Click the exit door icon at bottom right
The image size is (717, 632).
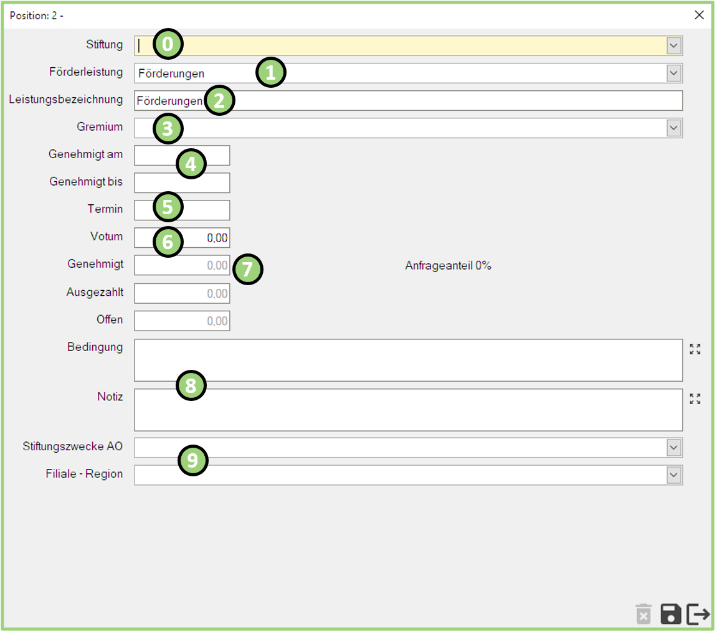tap(698, 614)
